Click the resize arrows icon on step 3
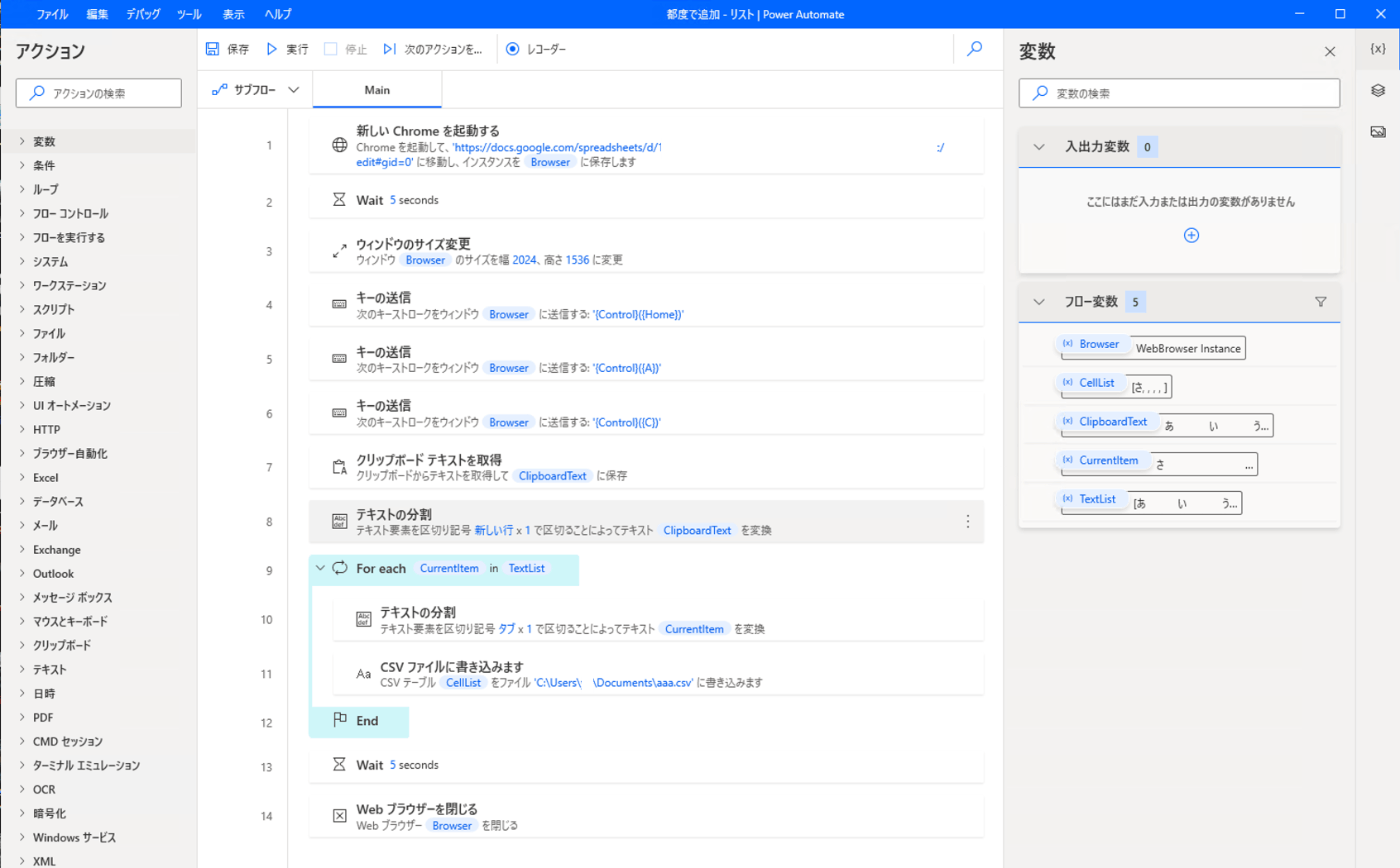Screen dimensions: 1400x868 [x=339, y=251]
